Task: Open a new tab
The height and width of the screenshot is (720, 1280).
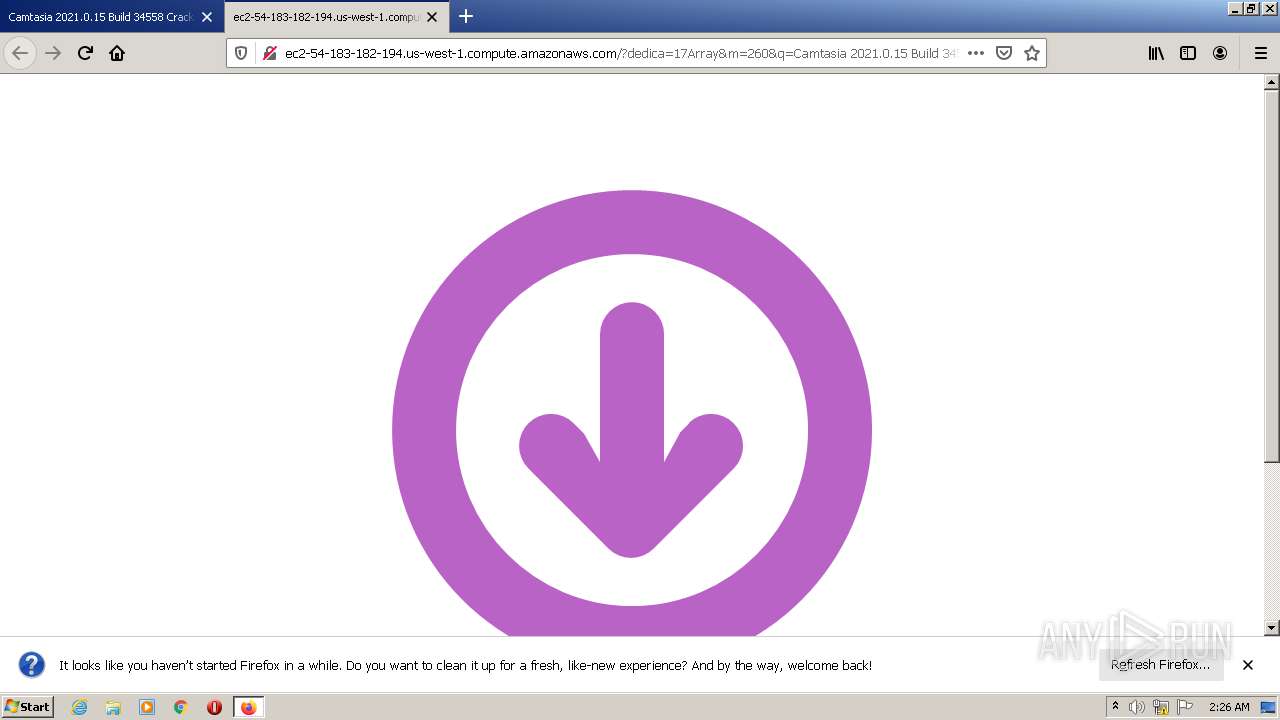Action: point(465,16)
